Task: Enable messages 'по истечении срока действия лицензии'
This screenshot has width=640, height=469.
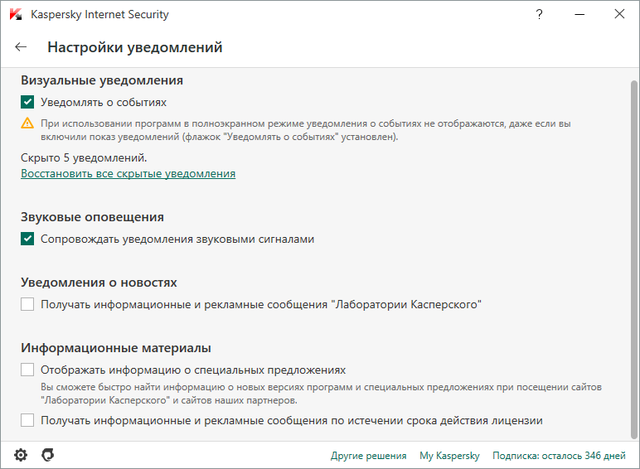Action: pyautogui.click(x=27, y=420)
